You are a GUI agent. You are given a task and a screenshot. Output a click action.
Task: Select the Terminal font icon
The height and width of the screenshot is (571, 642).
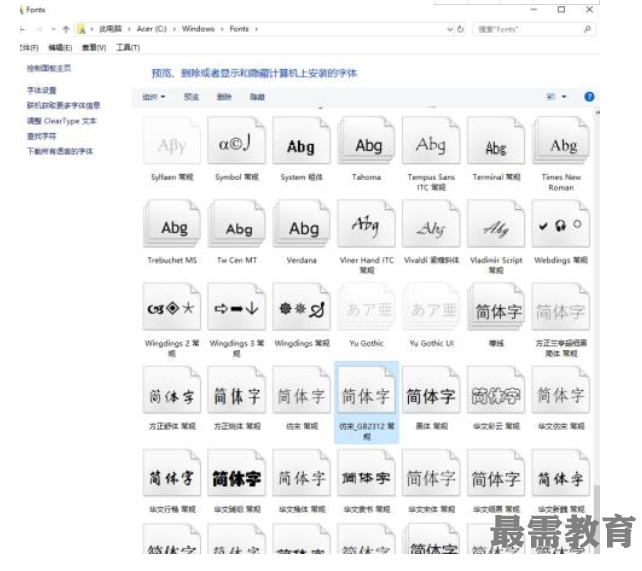[x=496, y=140]
